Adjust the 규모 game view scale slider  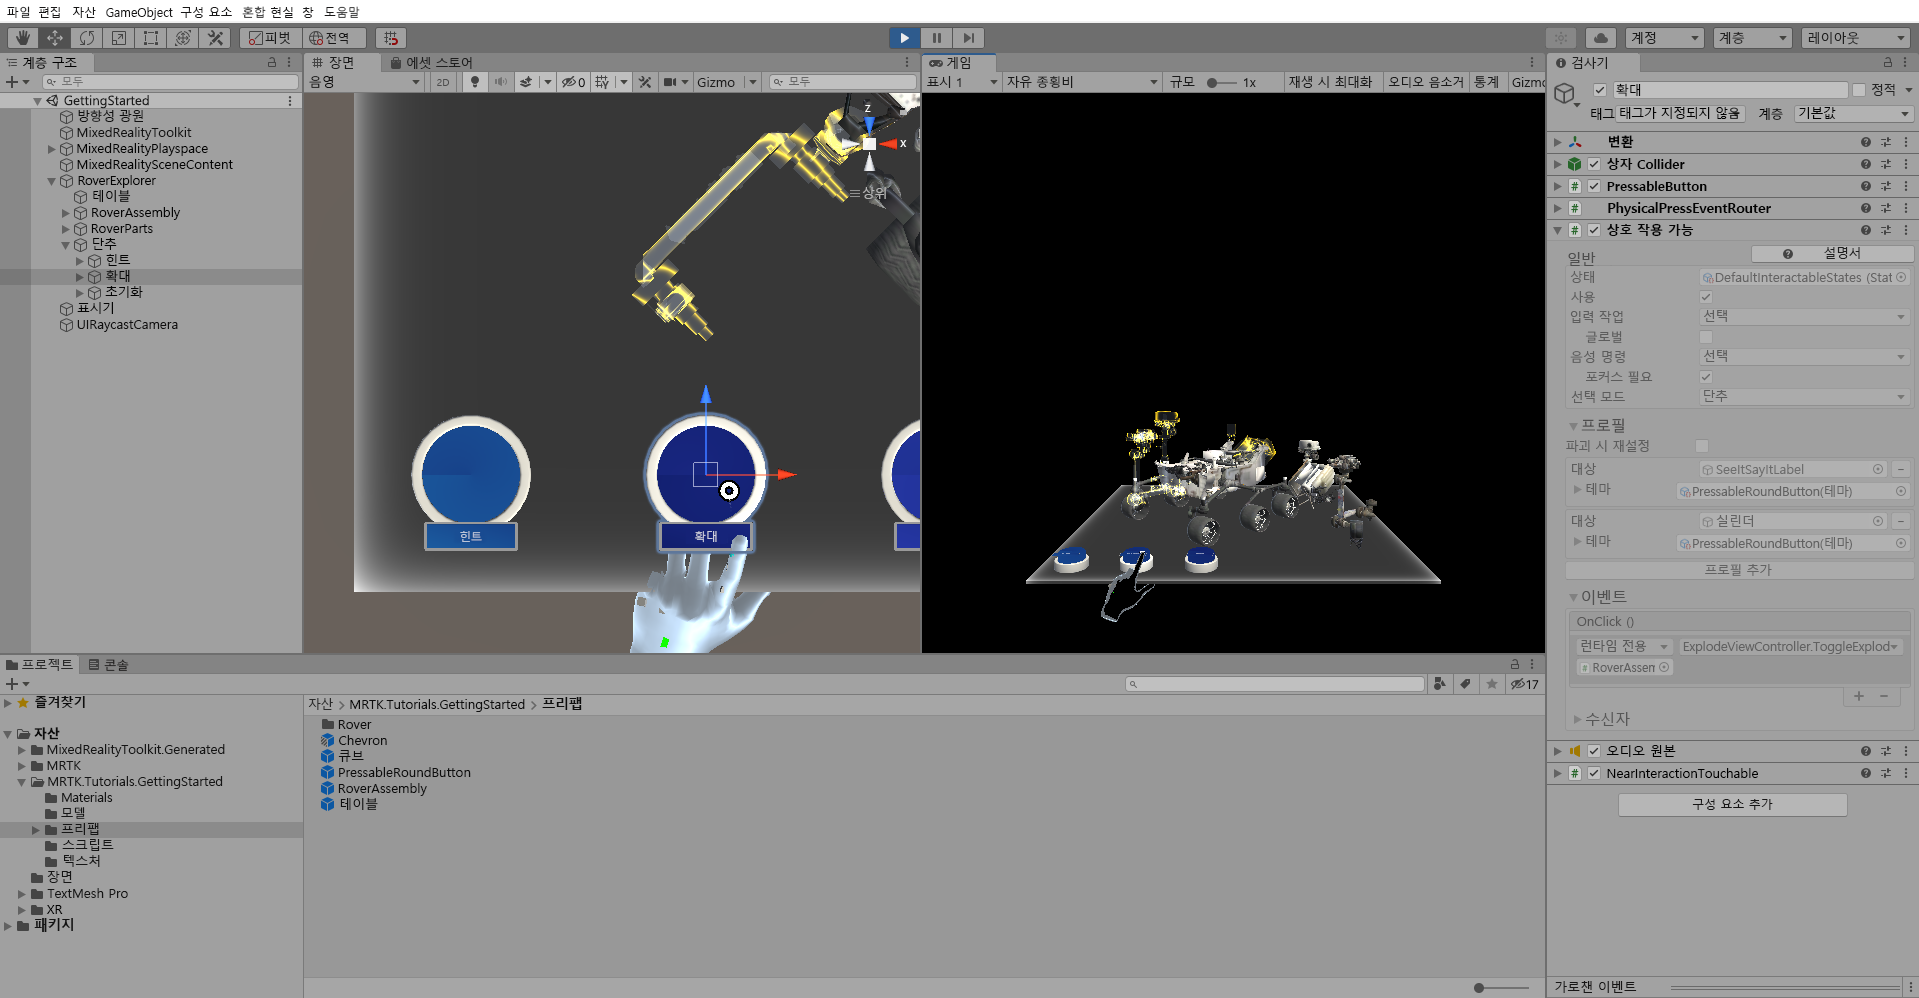[1220, 83]
